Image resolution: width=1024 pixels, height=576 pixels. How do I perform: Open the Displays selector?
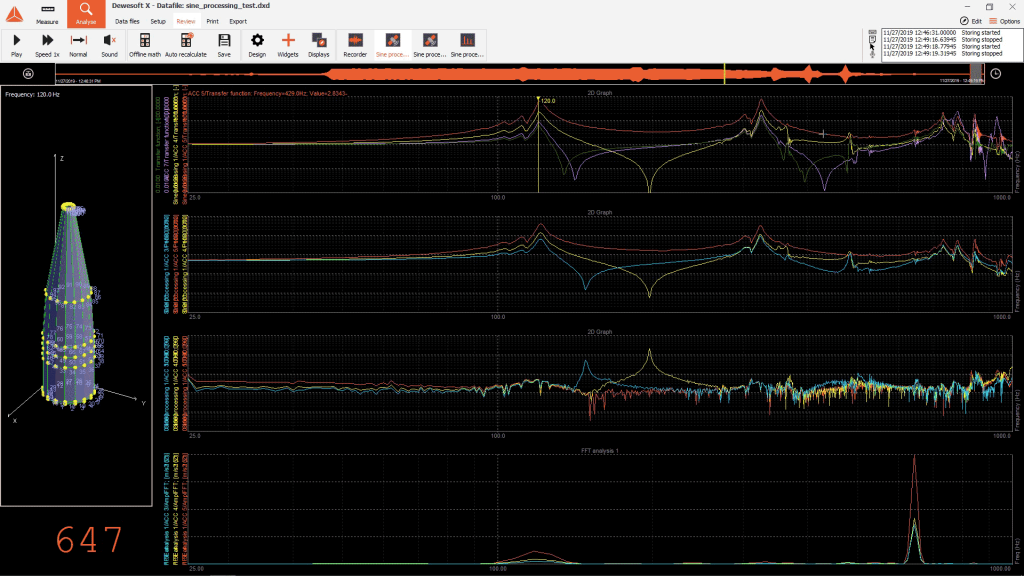(319, 44)
